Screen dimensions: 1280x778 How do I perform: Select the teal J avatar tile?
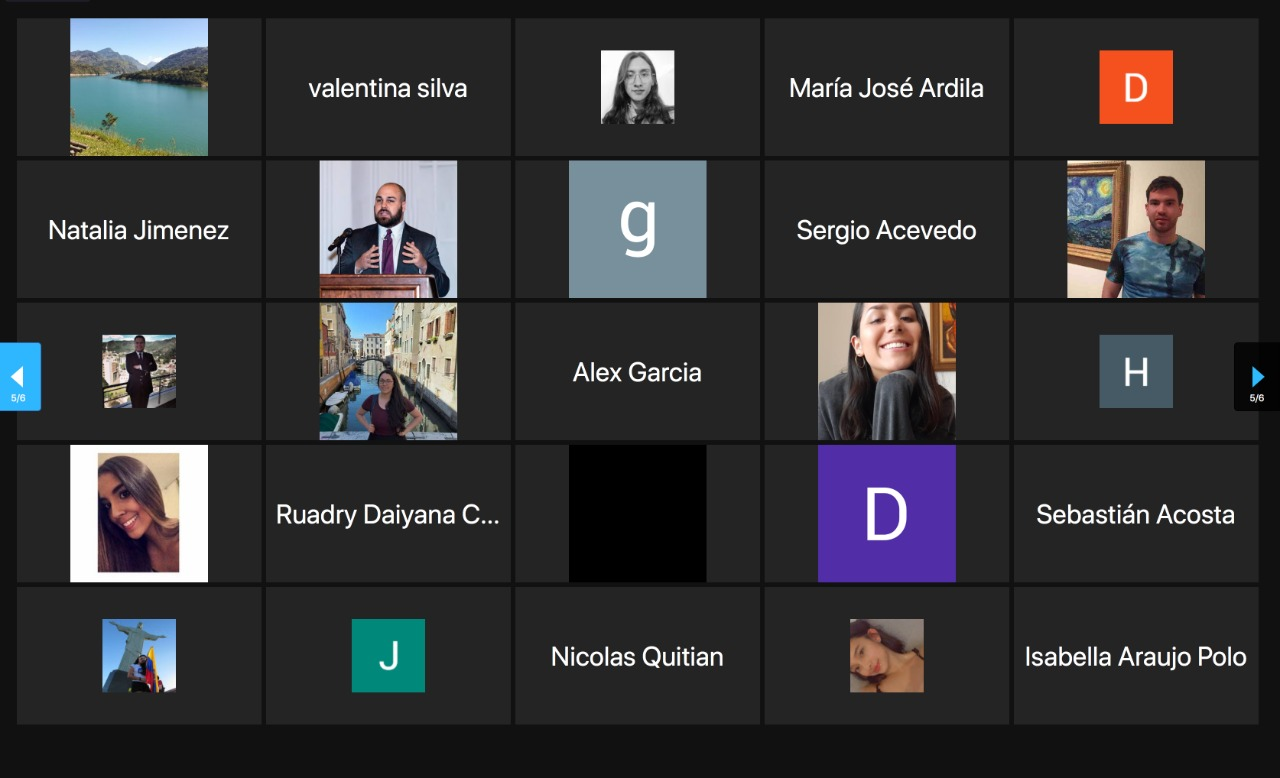click(x=388, y=655)
